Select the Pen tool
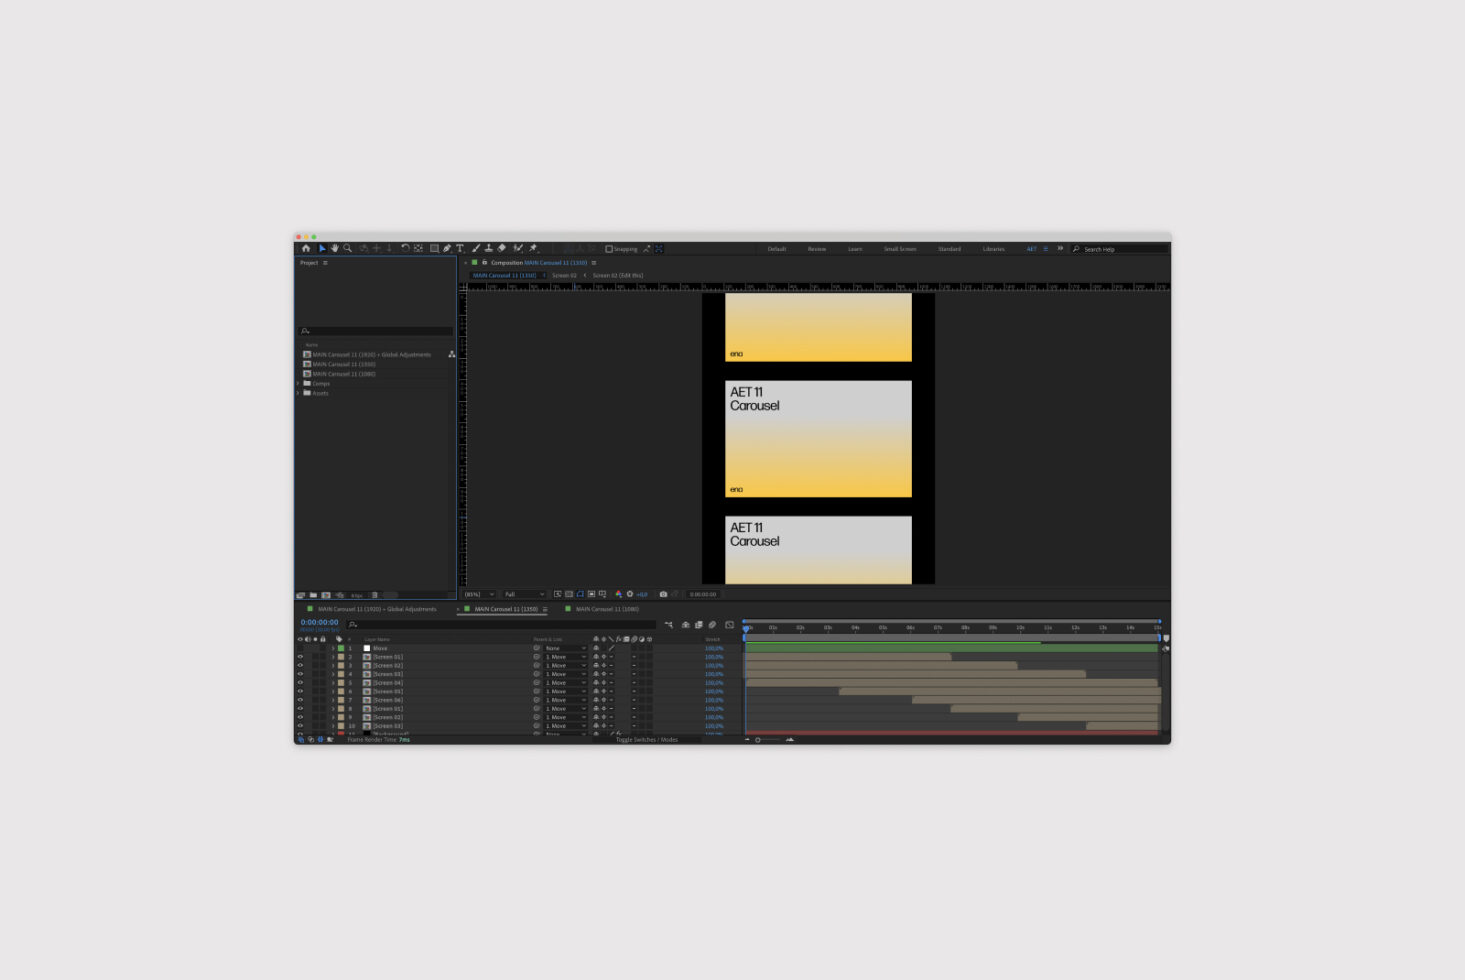The height and width of the screenshot is (980, 1465). point(447,248)
